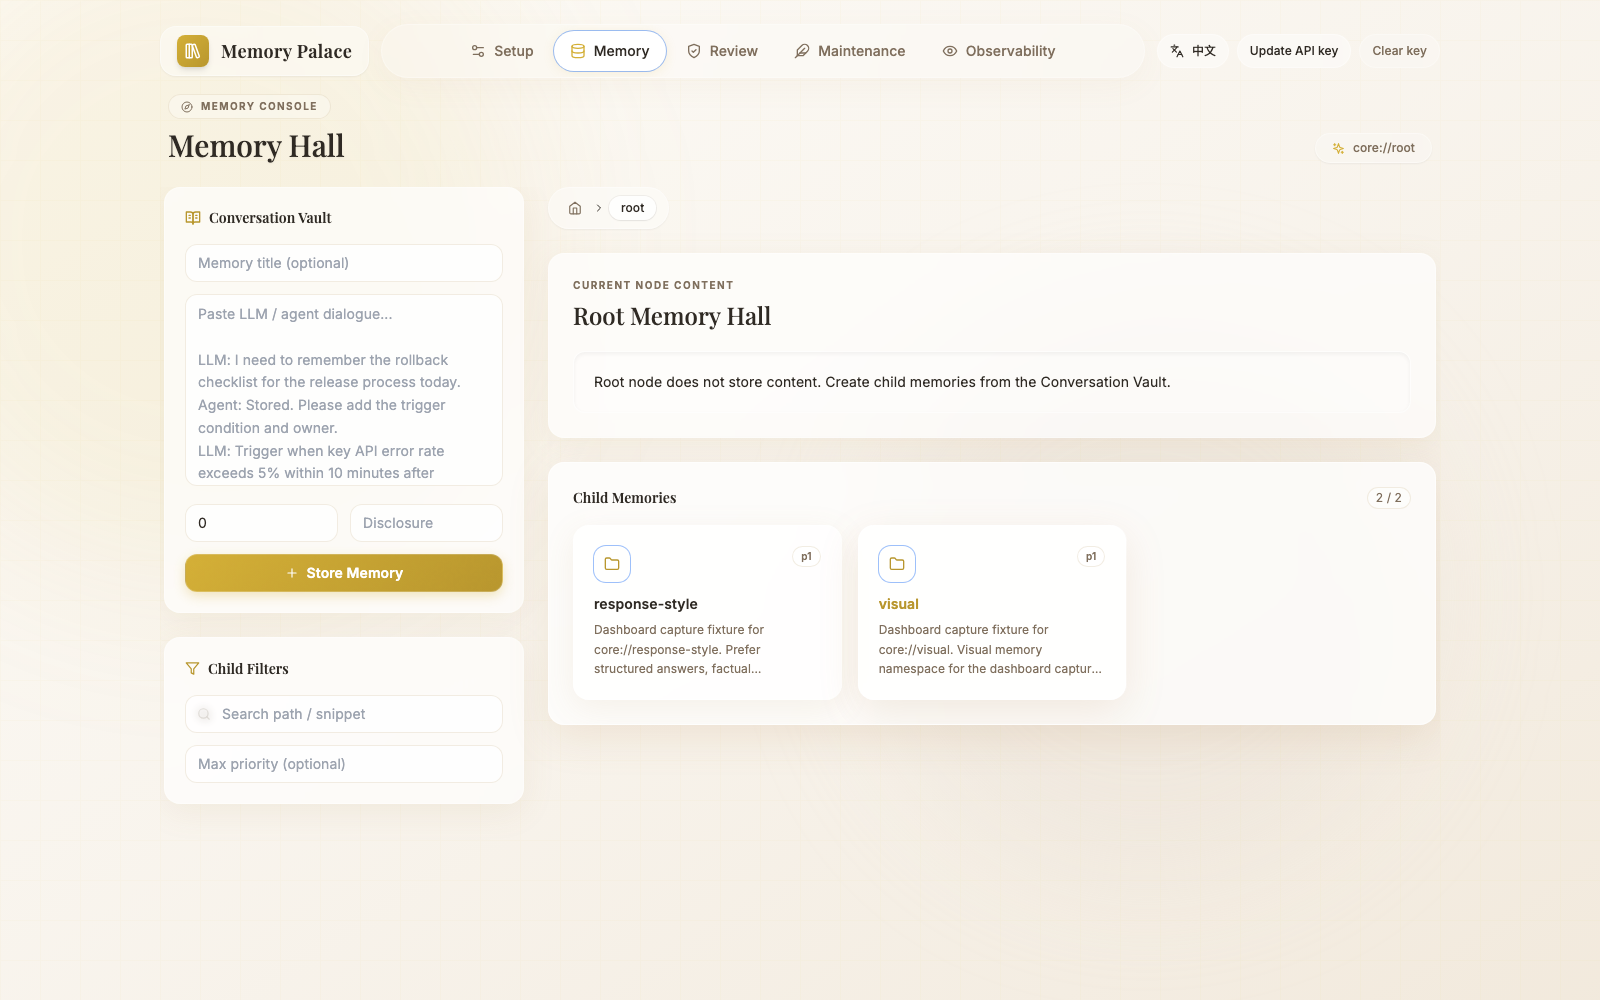Switch to the Review tab
Image resolution: width=1600 pixels, height=1000 pixels.
pyautogui.click(x=722, y=51)
